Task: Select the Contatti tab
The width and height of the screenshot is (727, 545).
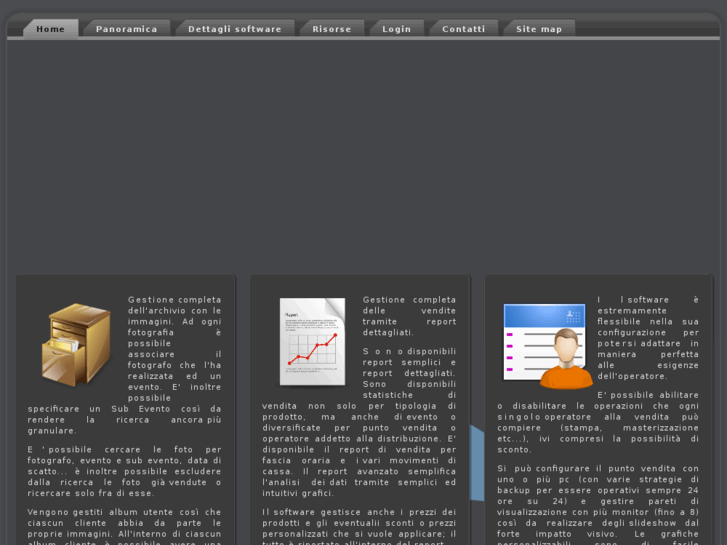Action: pyautogui.click(x=463, y=29)
